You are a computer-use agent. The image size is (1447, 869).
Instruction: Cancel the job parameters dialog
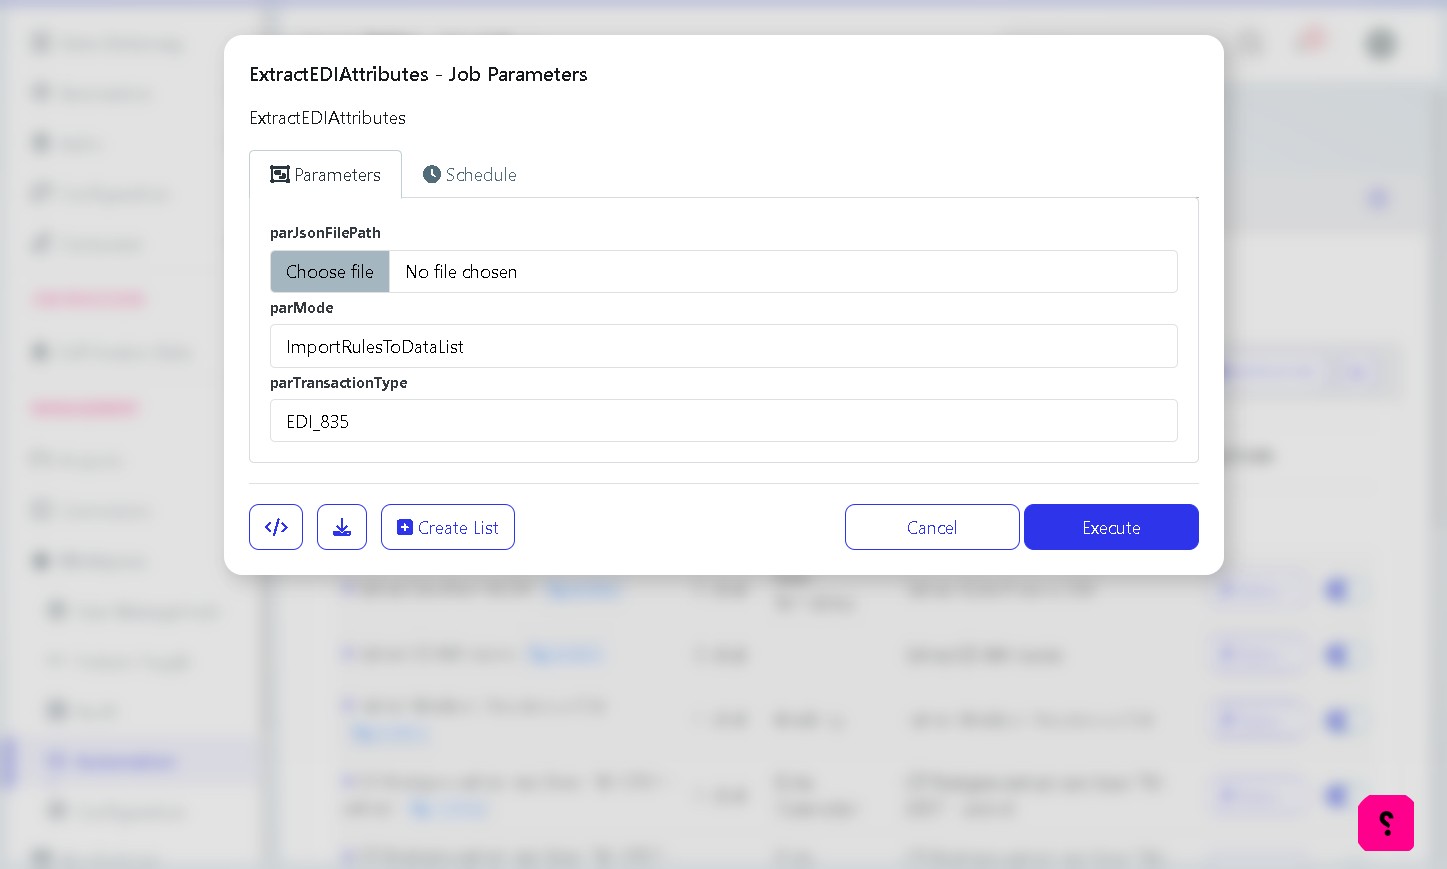[x=932, y=527]
